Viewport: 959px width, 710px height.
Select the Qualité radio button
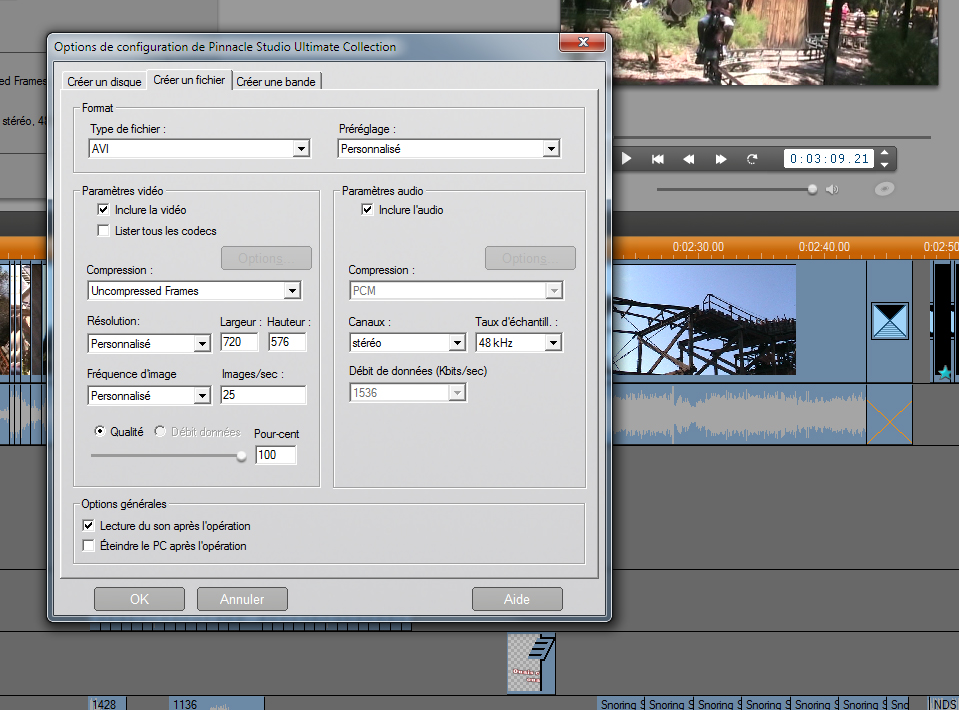(x=100, y=431)
